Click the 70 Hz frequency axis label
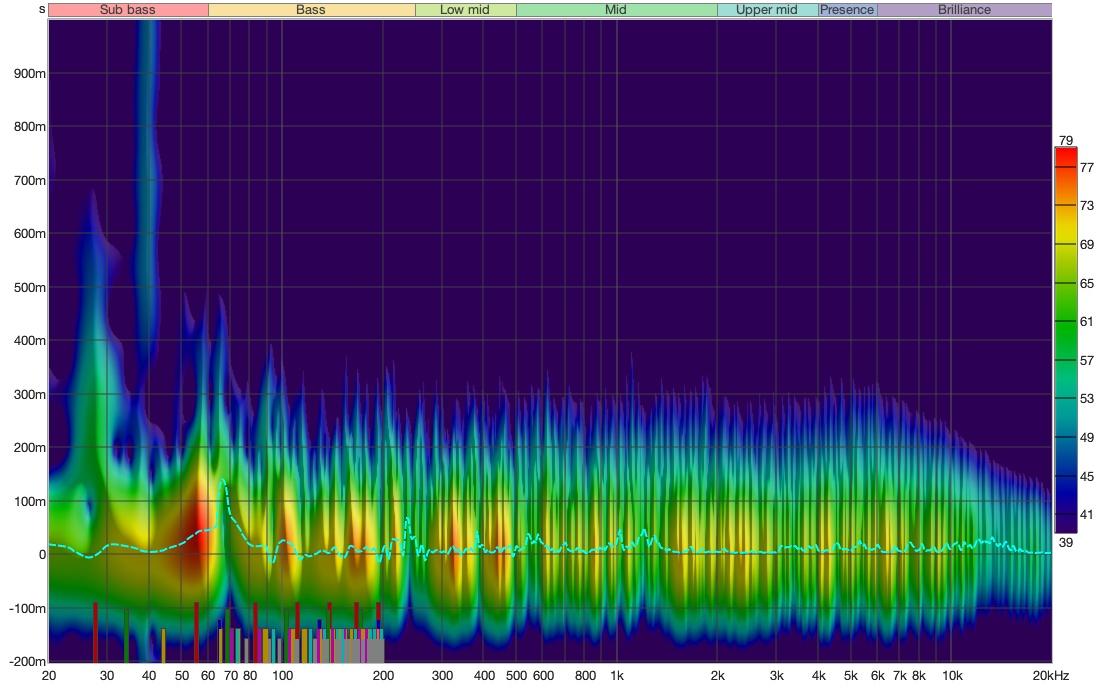This screenshot has height=689, width=1118. (x=231, y=675)
